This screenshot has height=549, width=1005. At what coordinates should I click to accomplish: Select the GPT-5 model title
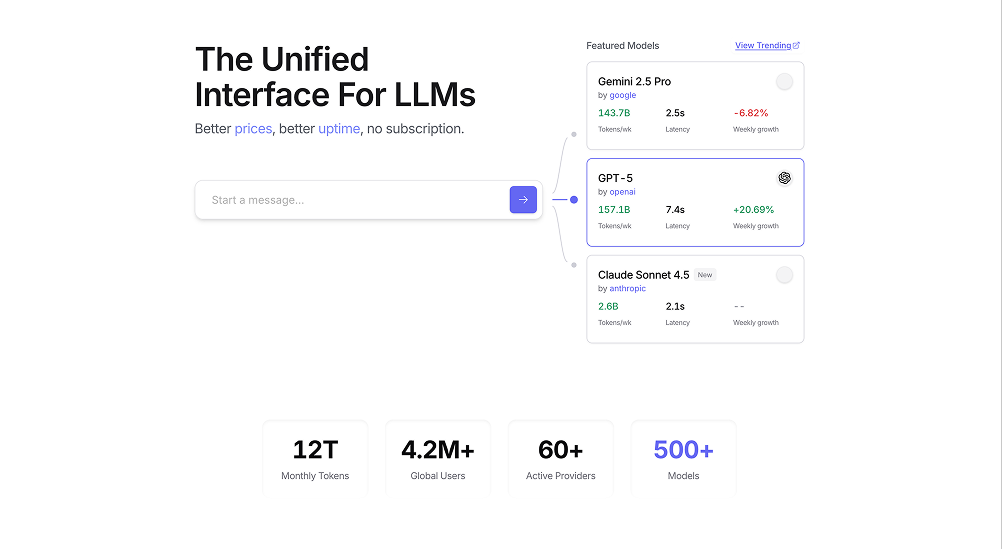click(x=615, y=178)
